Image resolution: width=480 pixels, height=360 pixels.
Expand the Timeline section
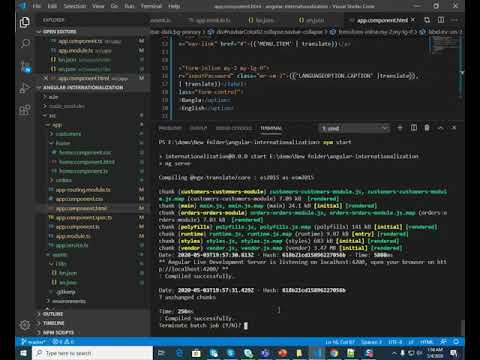click(53, 323)
